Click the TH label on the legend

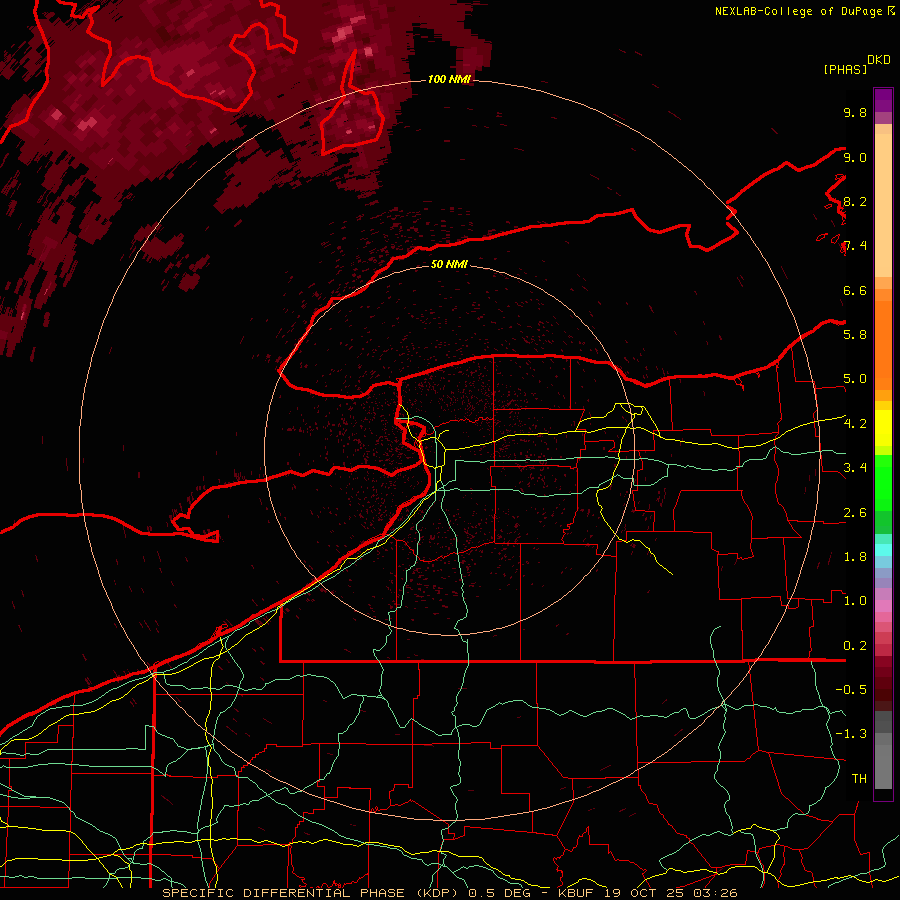click(858, 778)
